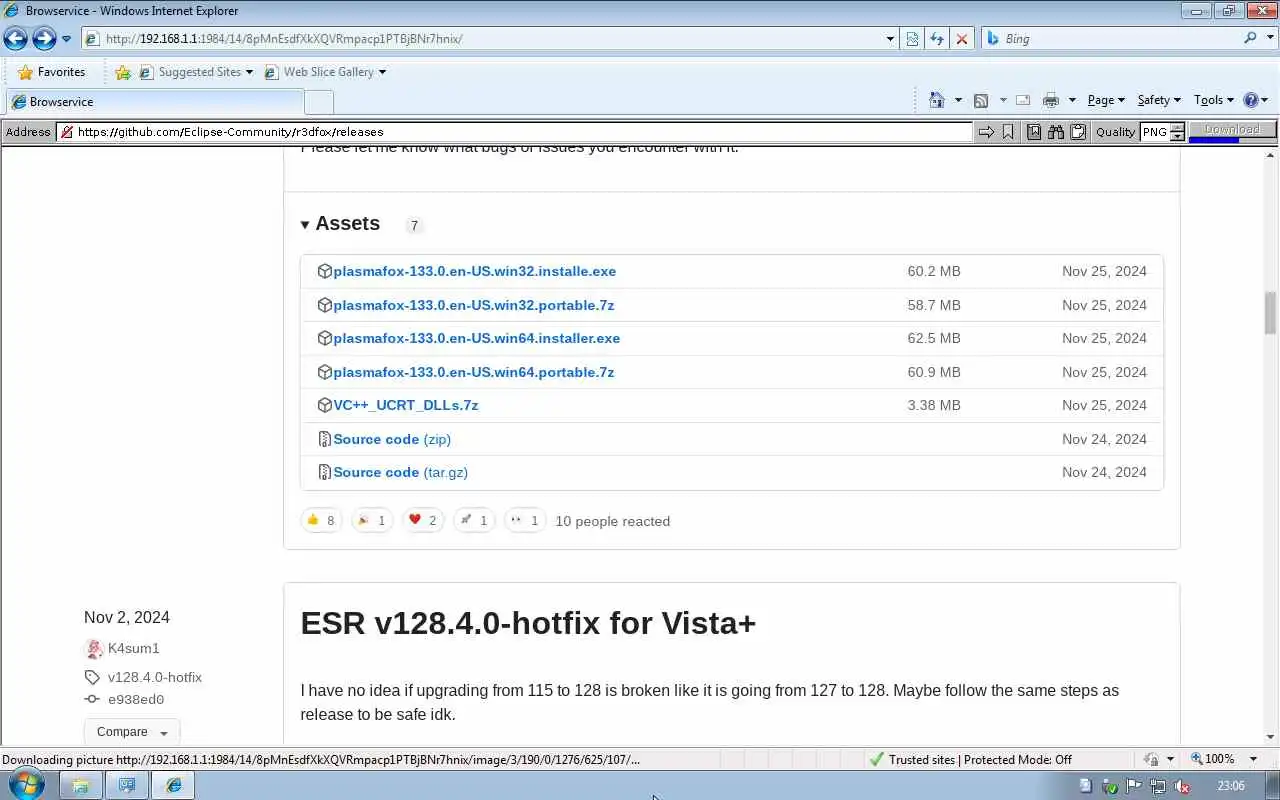Open the Page menu
Screen dimensions: 1280x800
tap(1106, 100)
